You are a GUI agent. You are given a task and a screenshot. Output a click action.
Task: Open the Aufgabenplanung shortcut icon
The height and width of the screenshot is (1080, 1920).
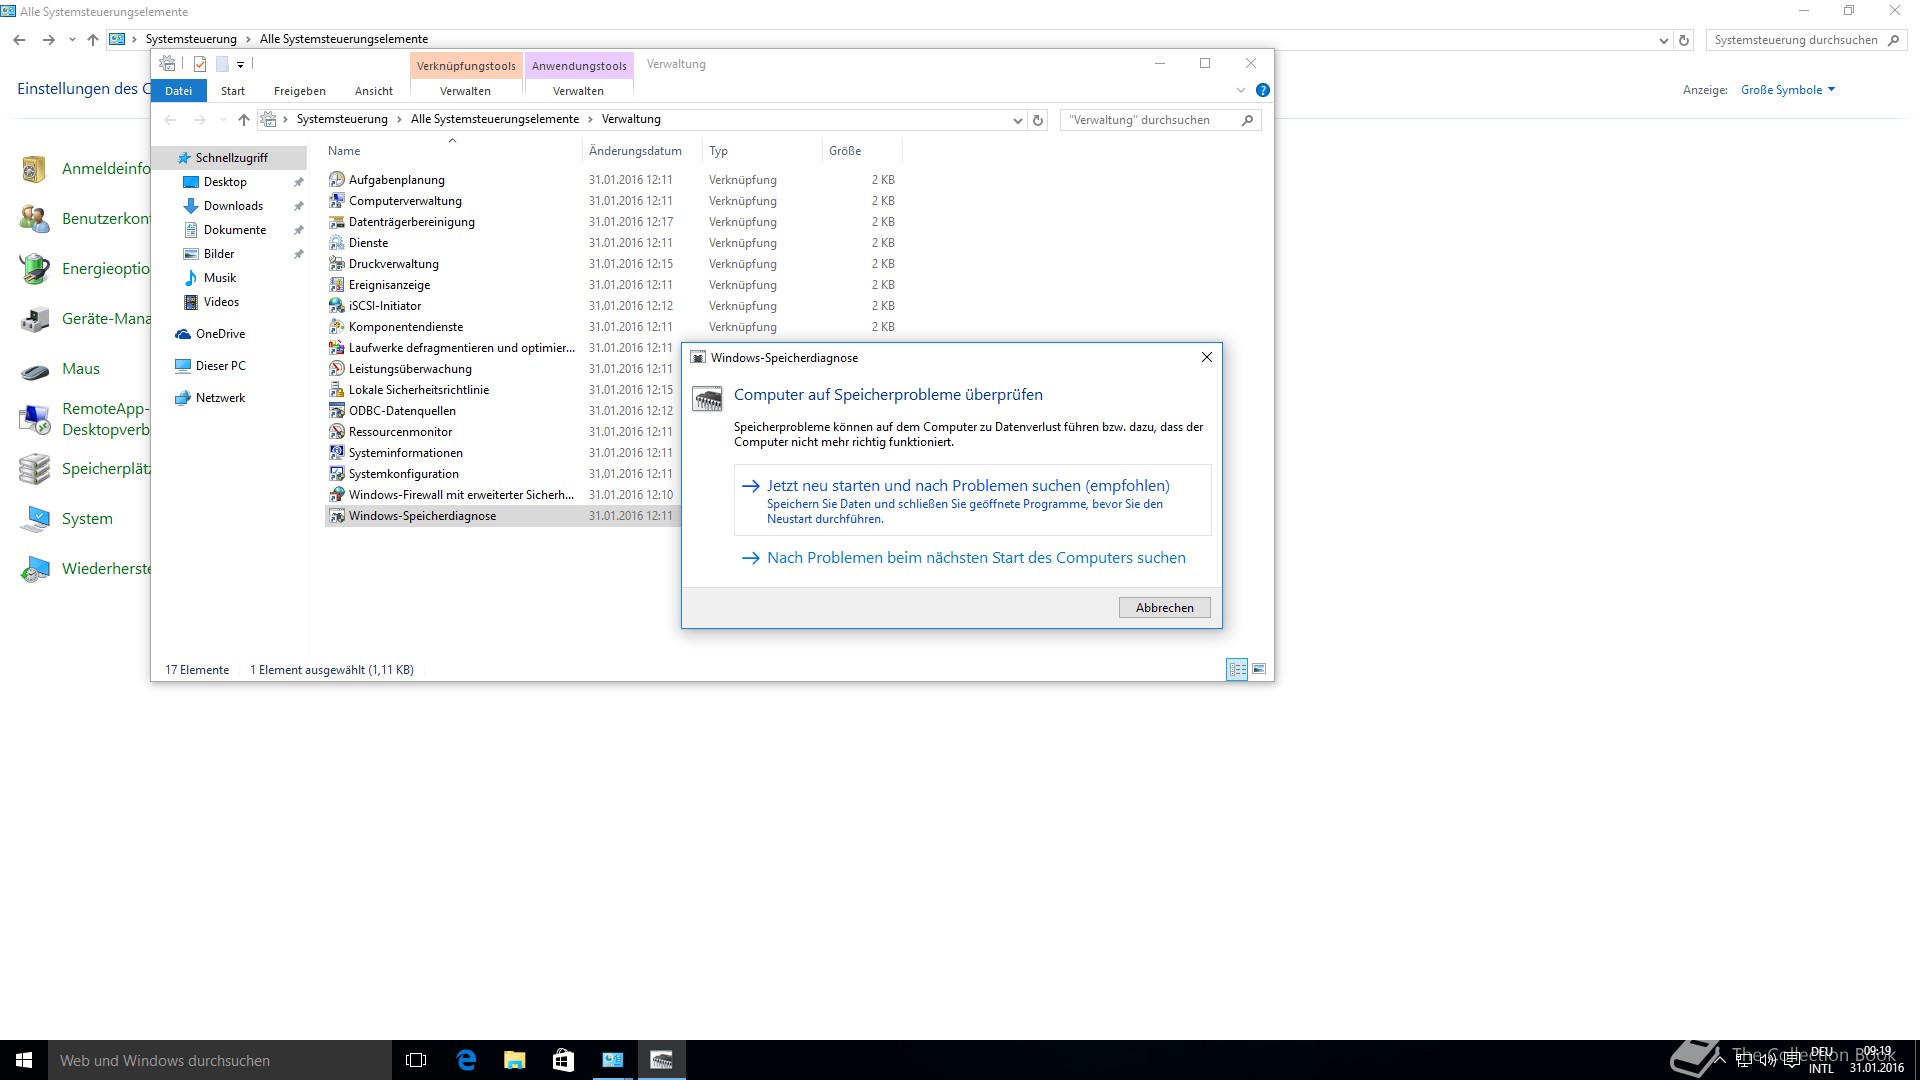coord(337,180)
